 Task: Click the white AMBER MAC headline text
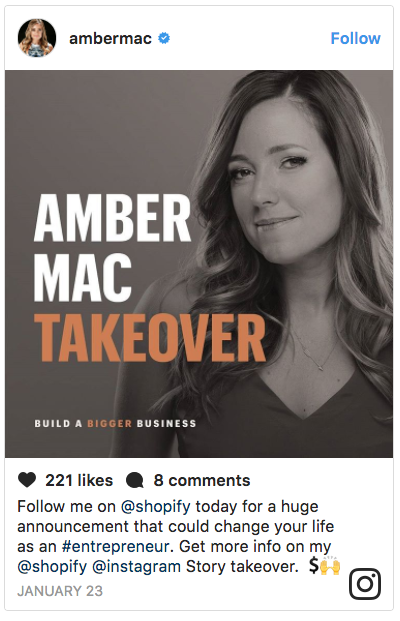[112, 248]
